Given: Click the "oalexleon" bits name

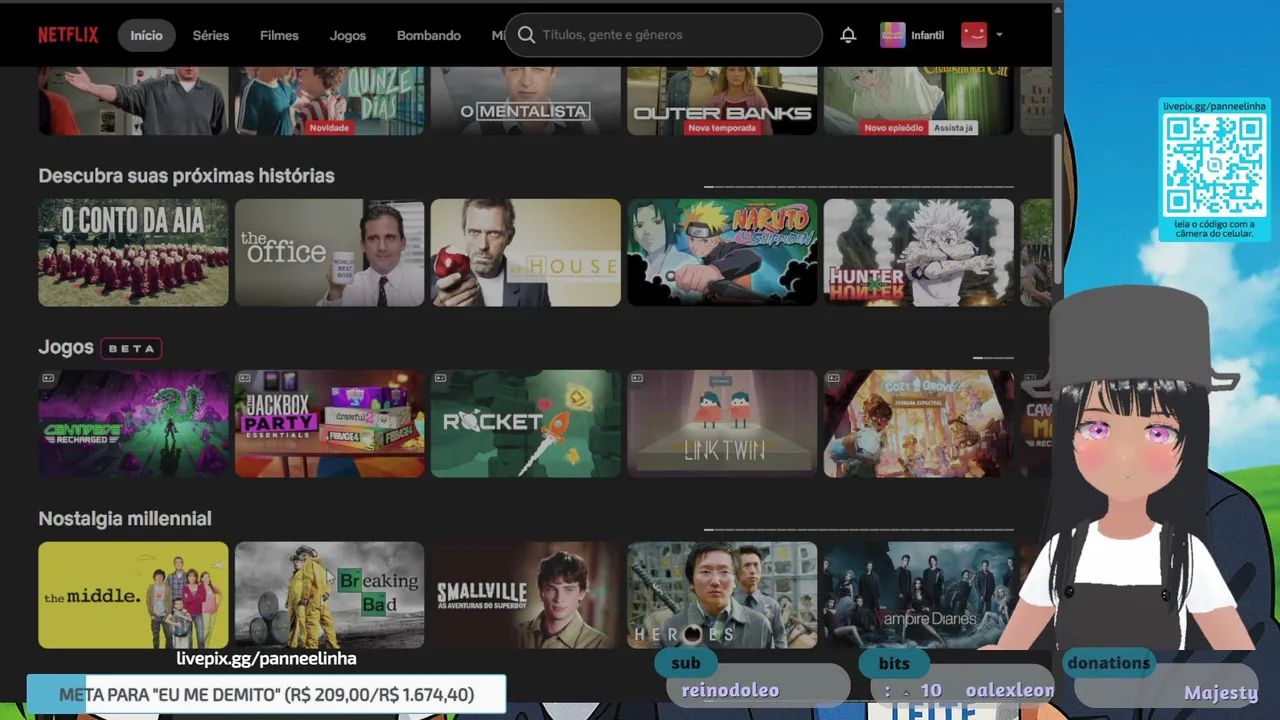Looking at the screenshot, I should 1010,691.
